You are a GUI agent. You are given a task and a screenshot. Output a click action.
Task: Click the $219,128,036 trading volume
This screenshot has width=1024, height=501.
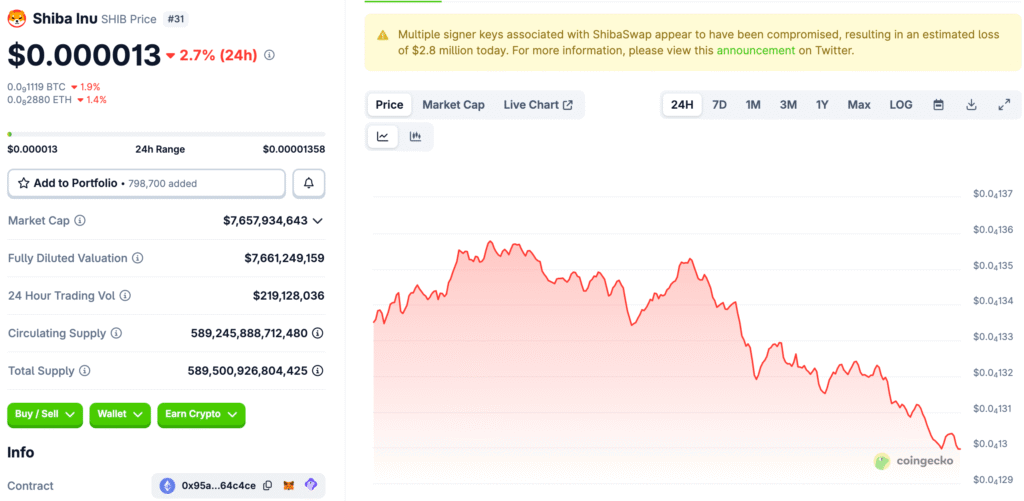point(289,296)
